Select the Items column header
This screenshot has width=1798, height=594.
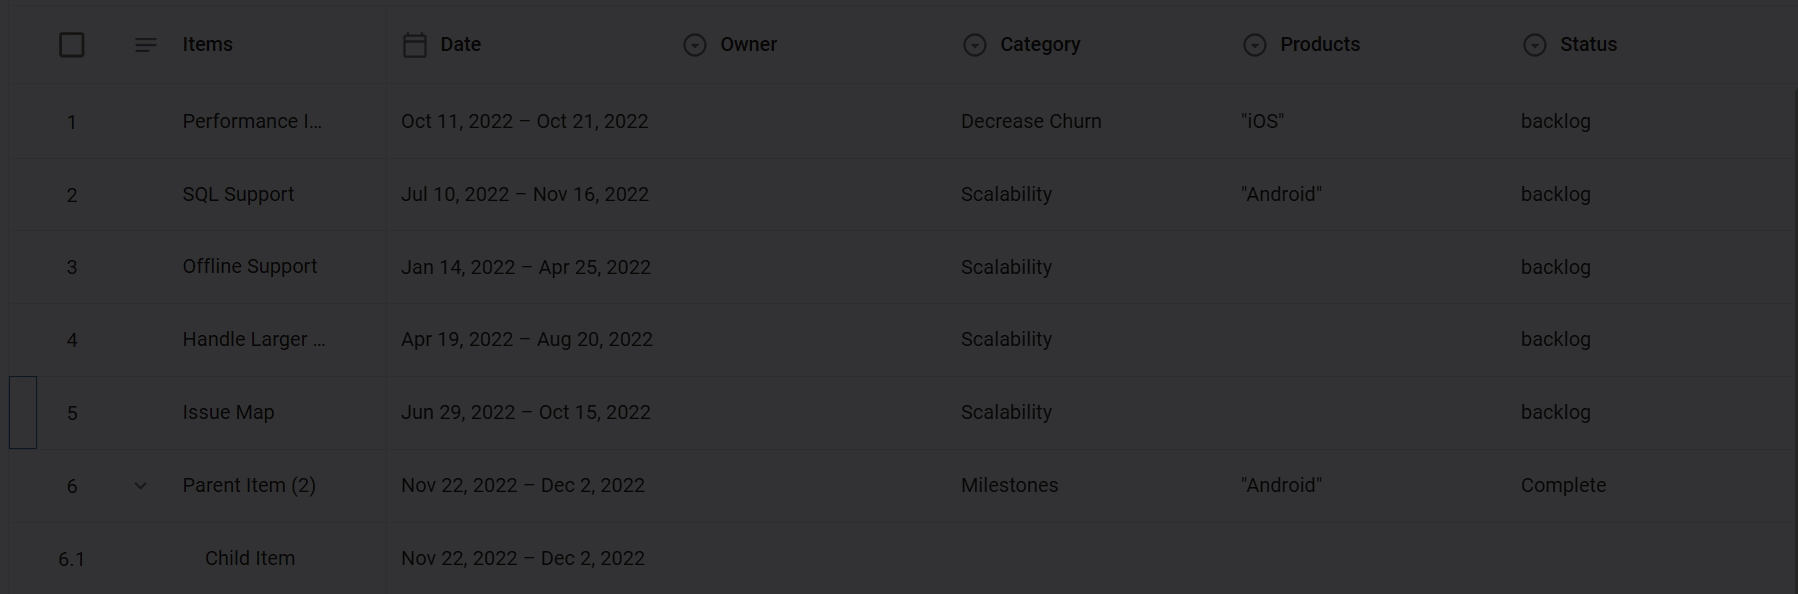pyautogui.click(x=207, y=45)
